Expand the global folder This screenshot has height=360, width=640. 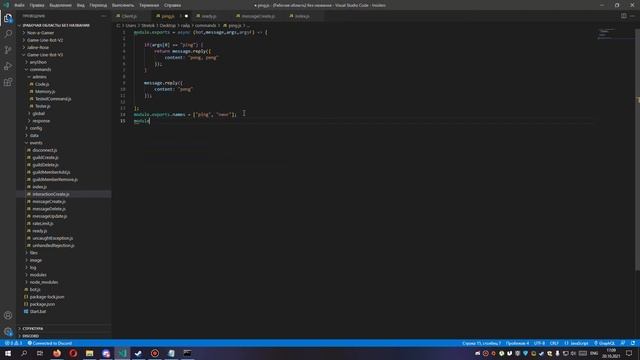click(x=38, y=113)
